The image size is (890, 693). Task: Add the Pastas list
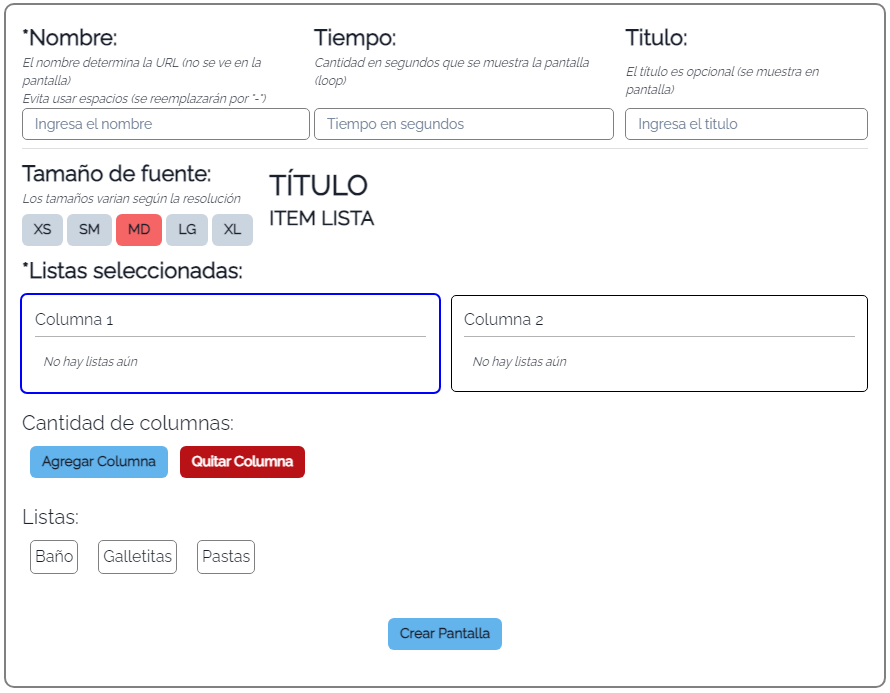pos(226,557)
